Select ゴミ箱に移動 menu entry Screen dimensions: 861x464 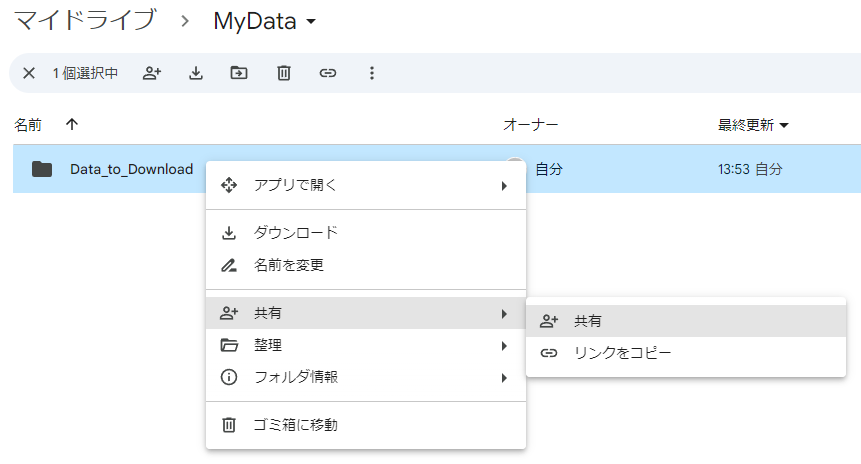[x=296, y=425]
